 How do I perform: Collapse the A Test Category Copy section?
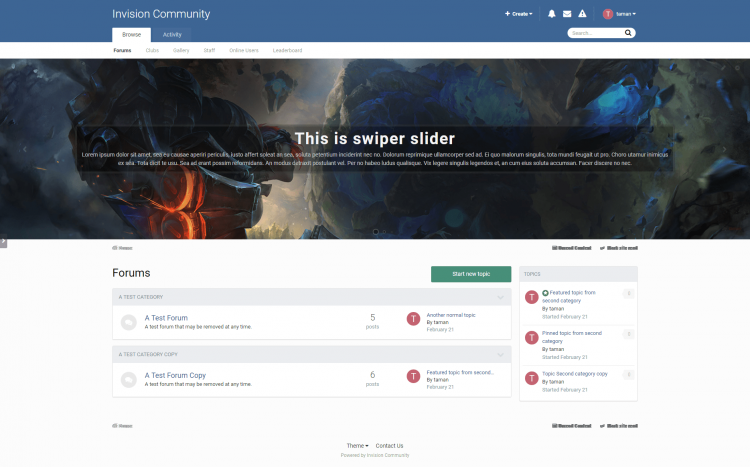(x=501, y=354)
